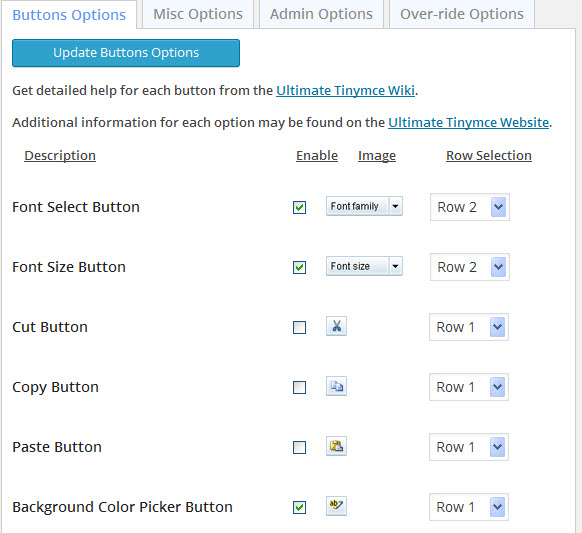The width and height of the screenshot is (582, 533).
Task: Click the Font size preview image
Action: click(x=364, y=266)
